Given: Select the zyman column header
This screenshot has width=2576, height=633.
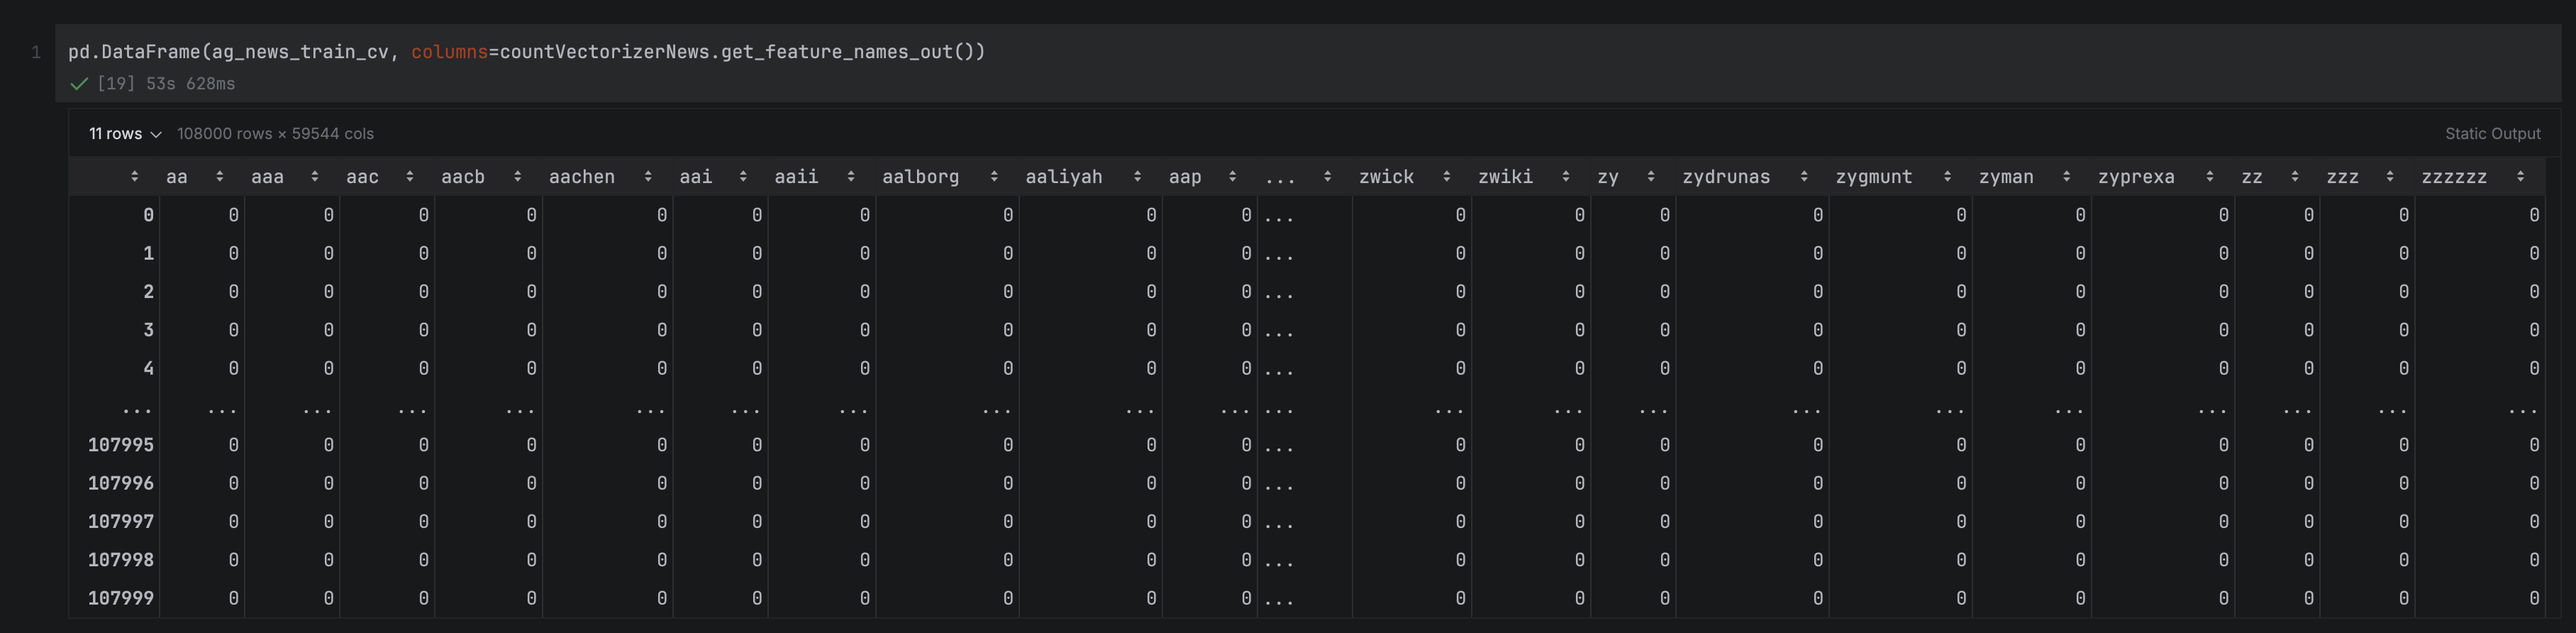Looking at the screenshot, I should click(x=2005, y=177).
